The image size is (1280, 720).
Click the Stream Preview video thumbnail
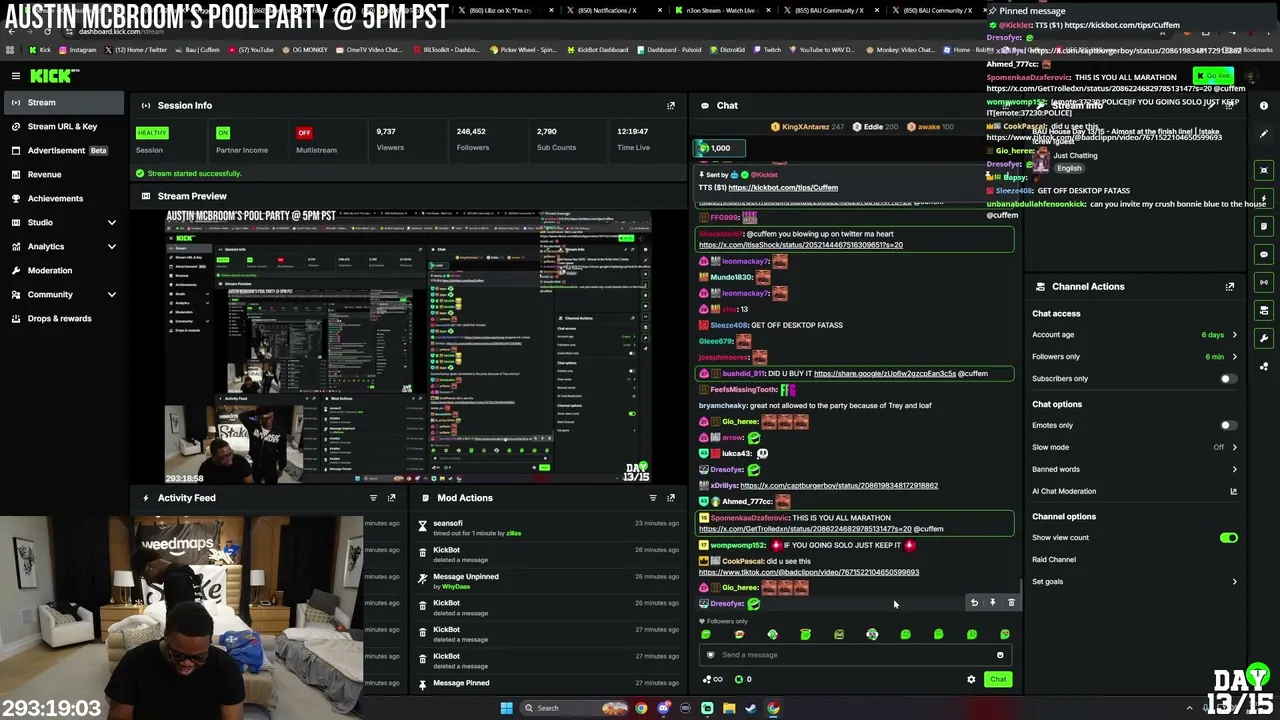408,346
